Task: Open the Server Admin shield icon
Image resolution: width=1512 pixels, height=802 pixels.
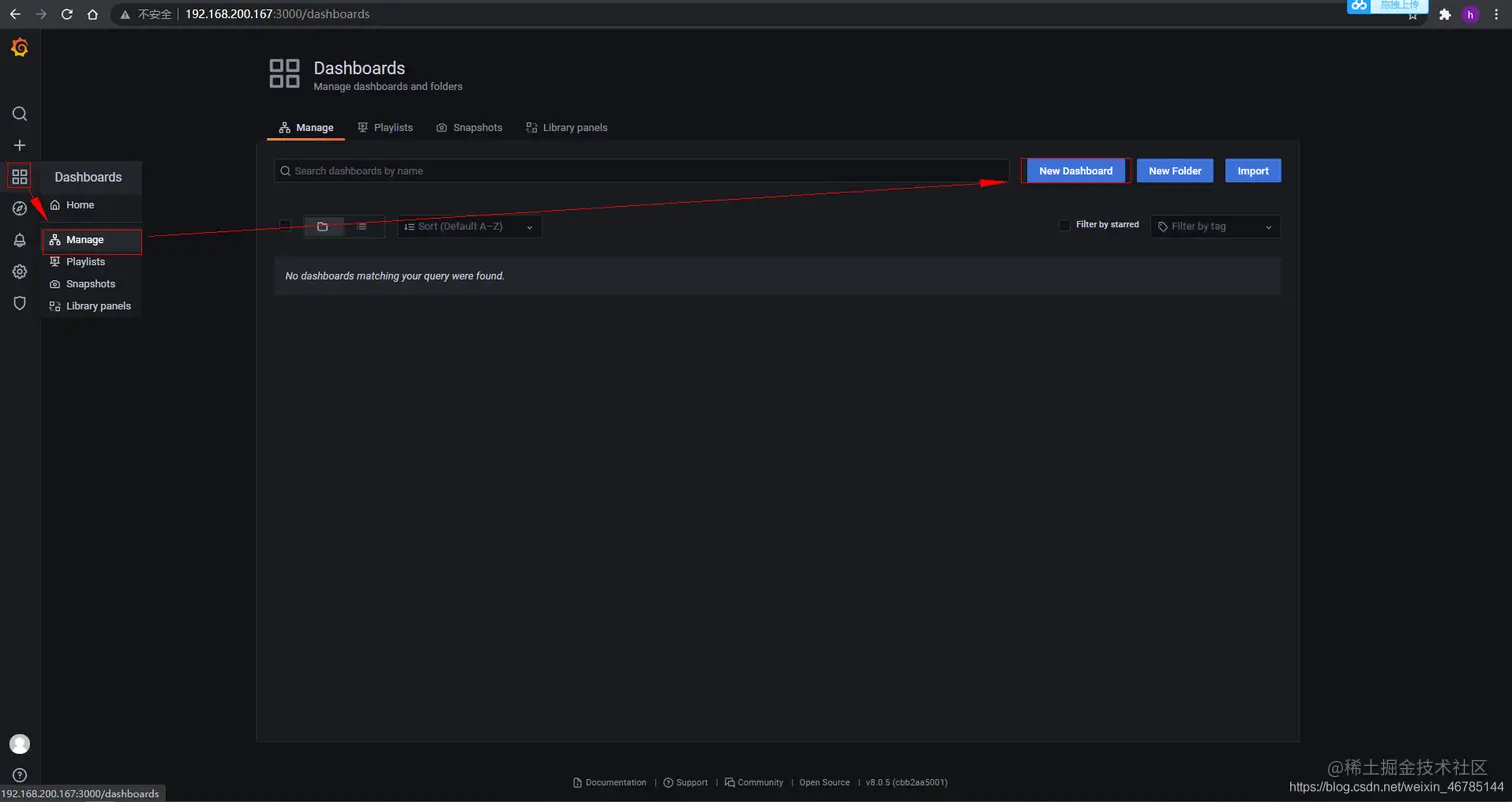Action: point(19,303)
